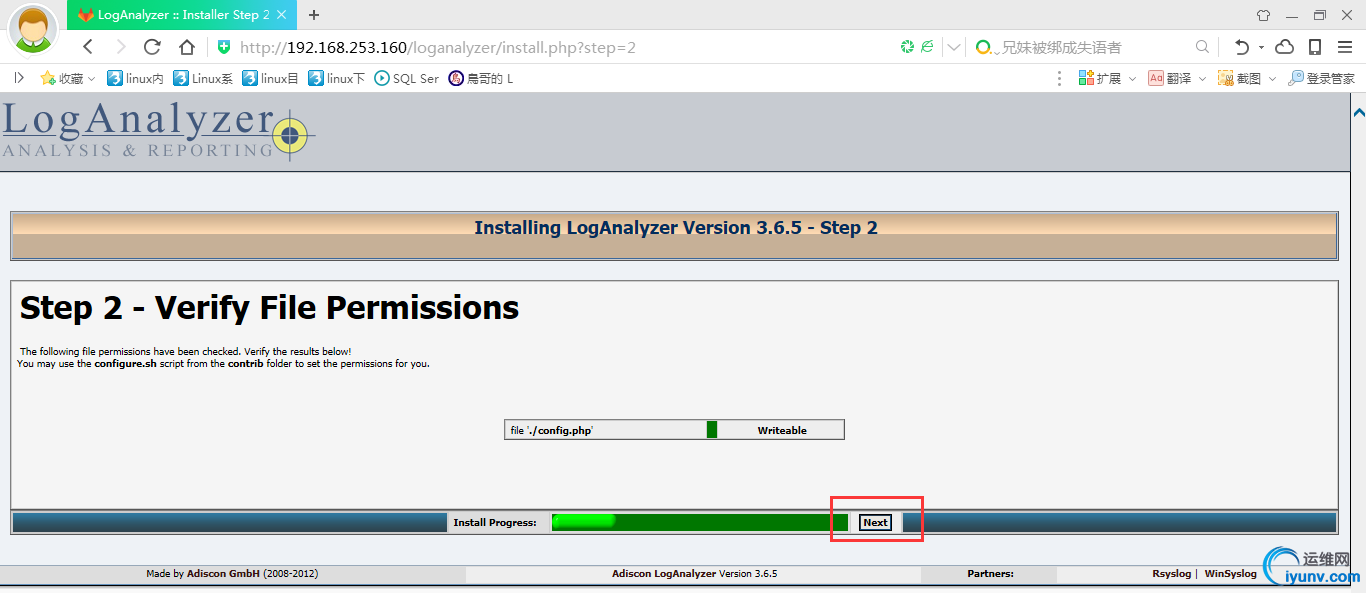Go back to the previous page
Screen dimensions: 1366x593
88,47
